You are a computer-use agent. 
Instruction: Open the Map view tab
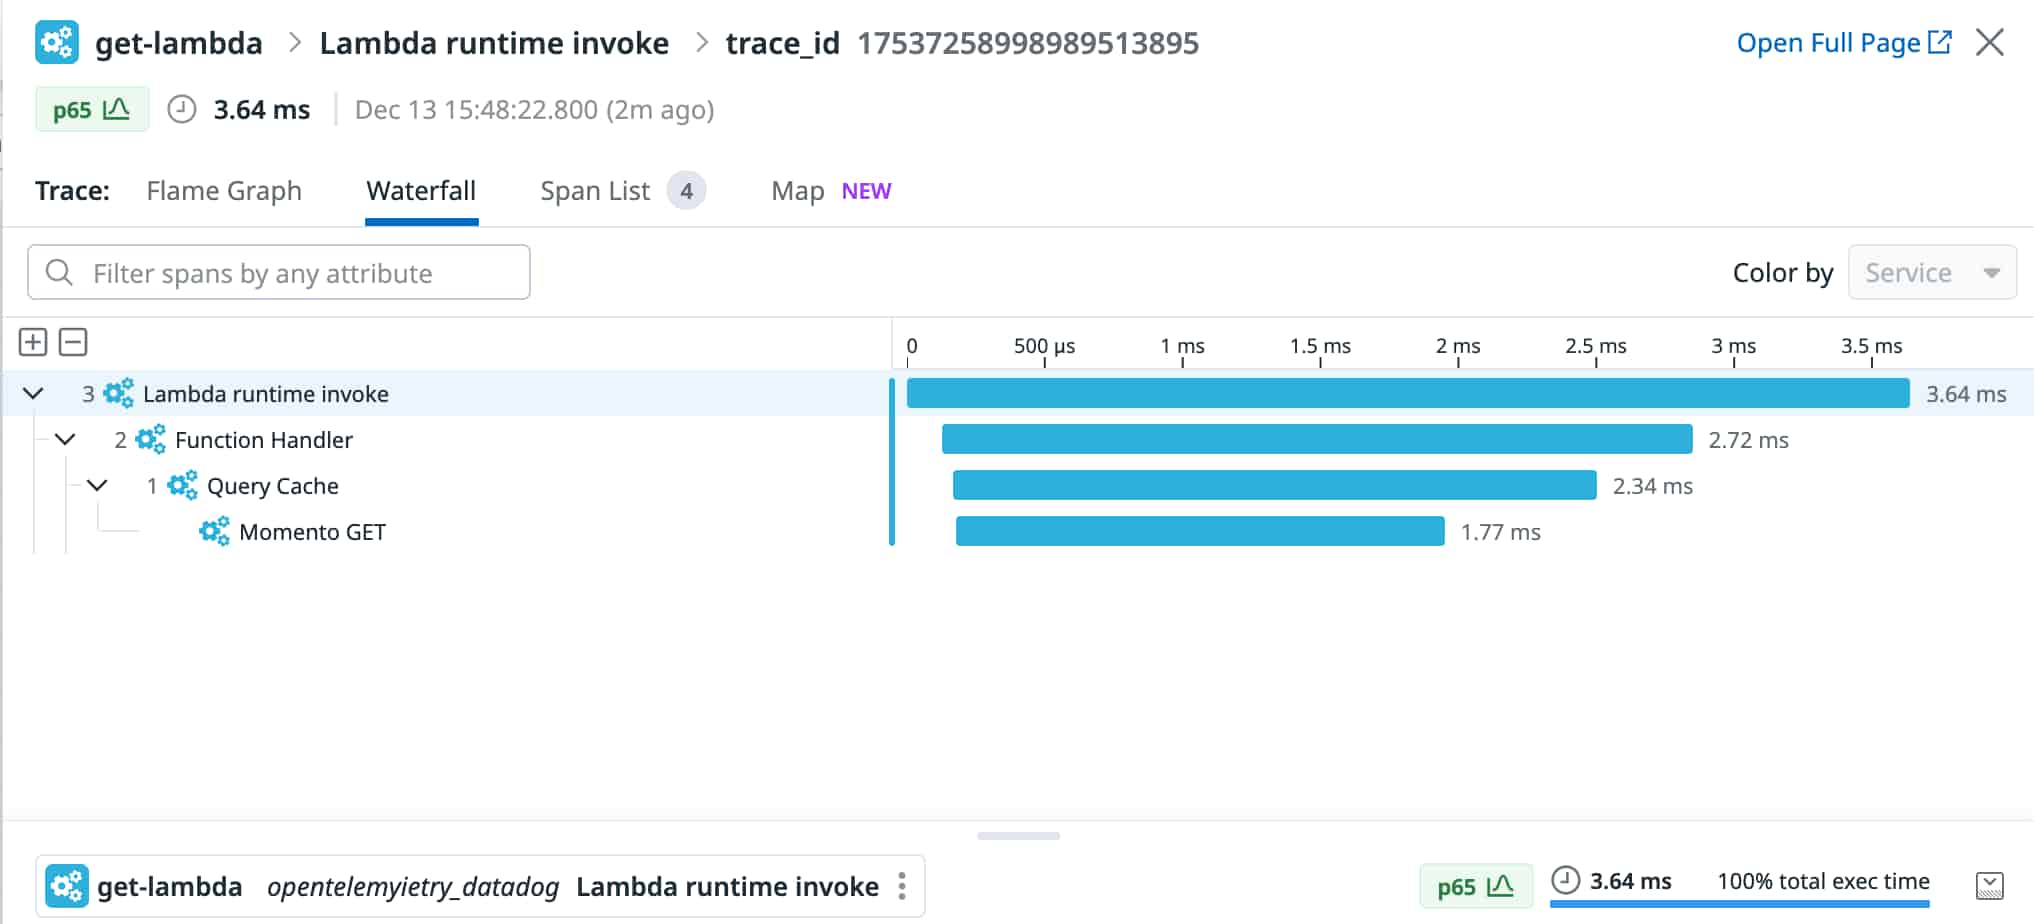tap(797, 191)
